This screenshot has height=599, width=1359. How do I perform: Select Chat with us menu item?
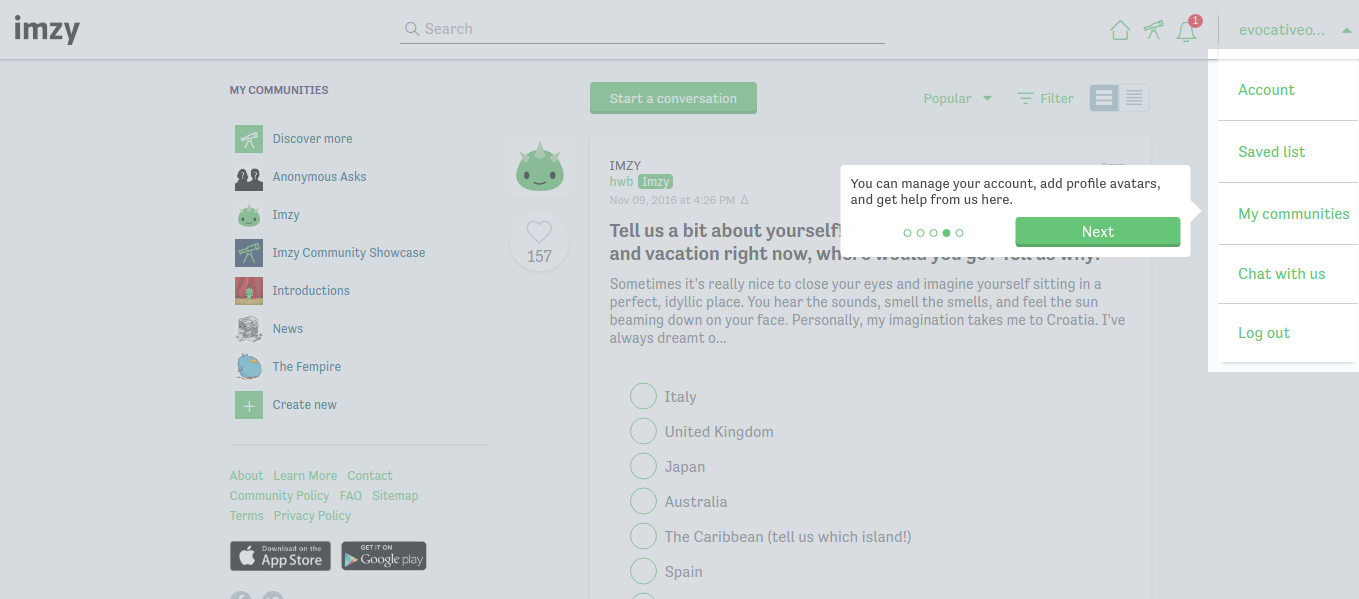tap(1283, 274)
